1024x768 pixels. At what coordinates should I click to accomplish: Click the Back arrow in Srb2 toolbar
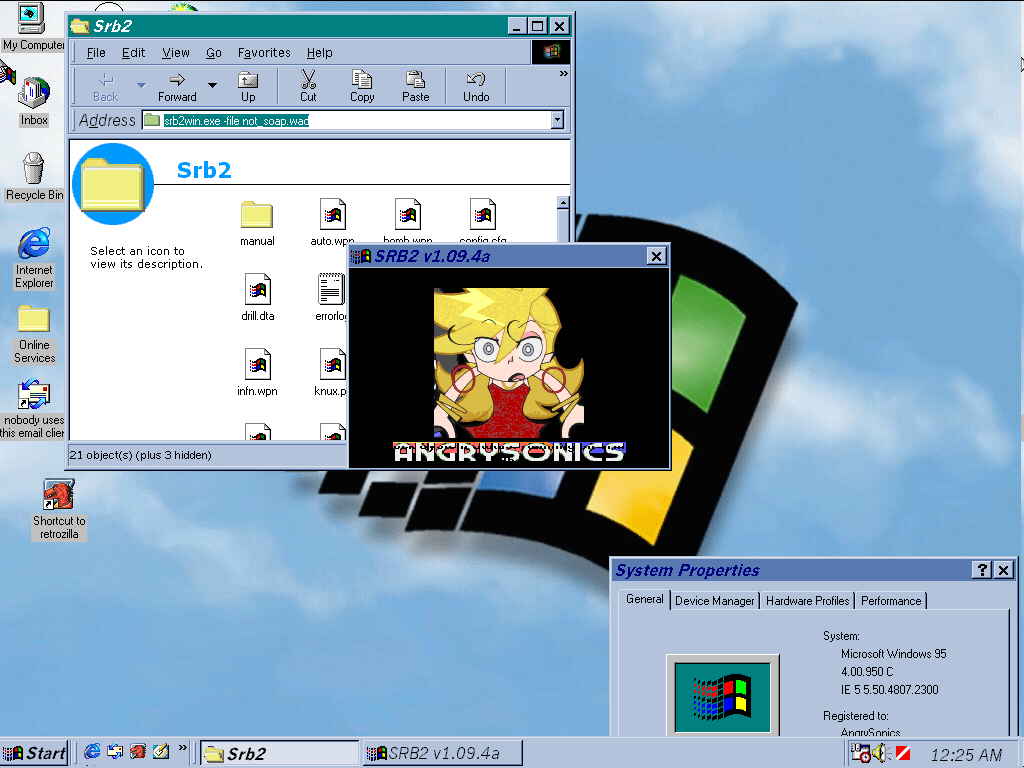[x=105, y=87]
